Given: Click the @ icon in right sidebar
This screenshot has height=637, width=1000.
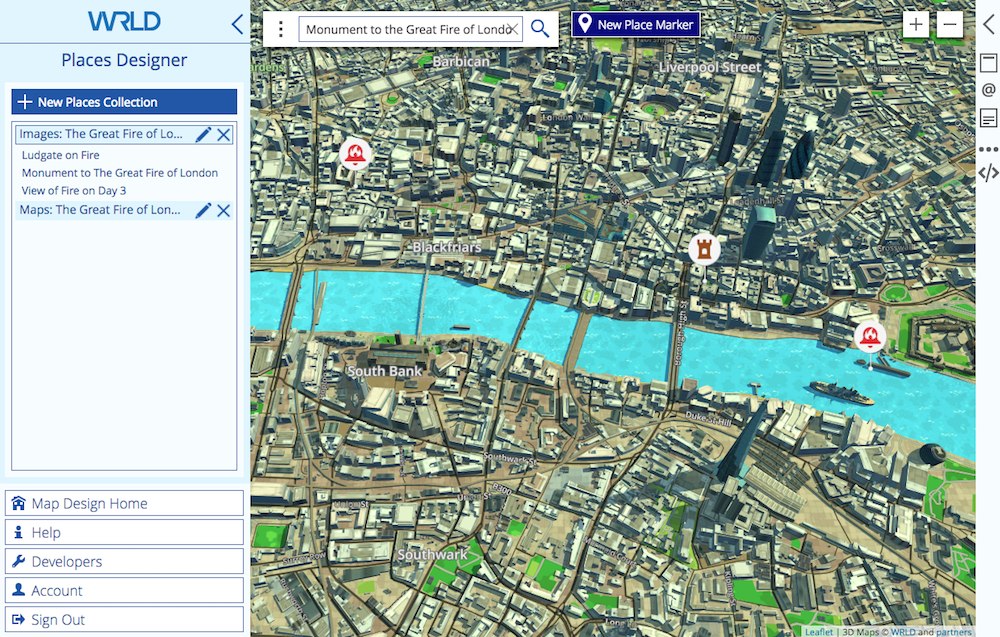Looking at the screenshot, I should (x=988, y=90).
